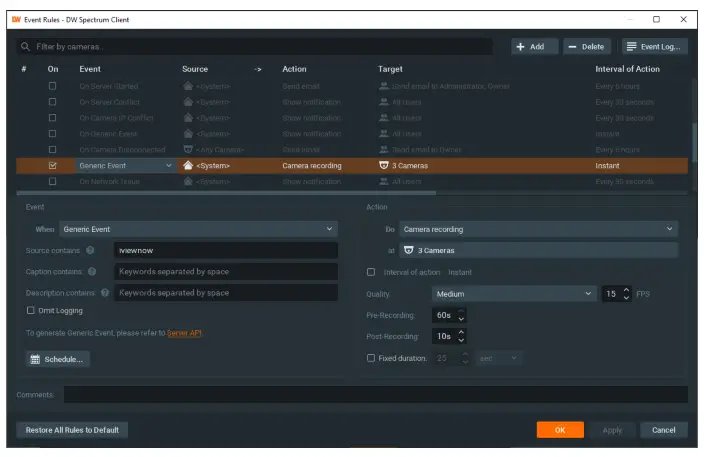Click the DW logo in title bar
The image size is (705, 457).
(16, 19)
